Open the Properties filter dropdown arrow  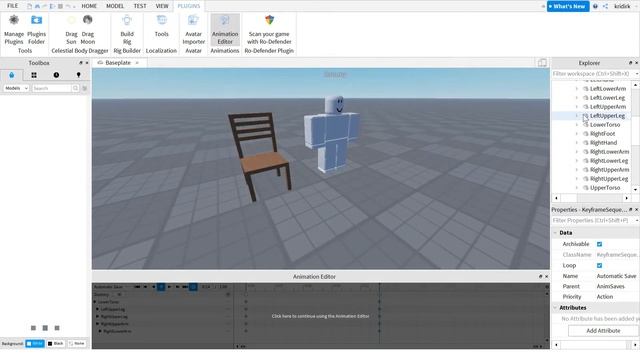point(637,220)
